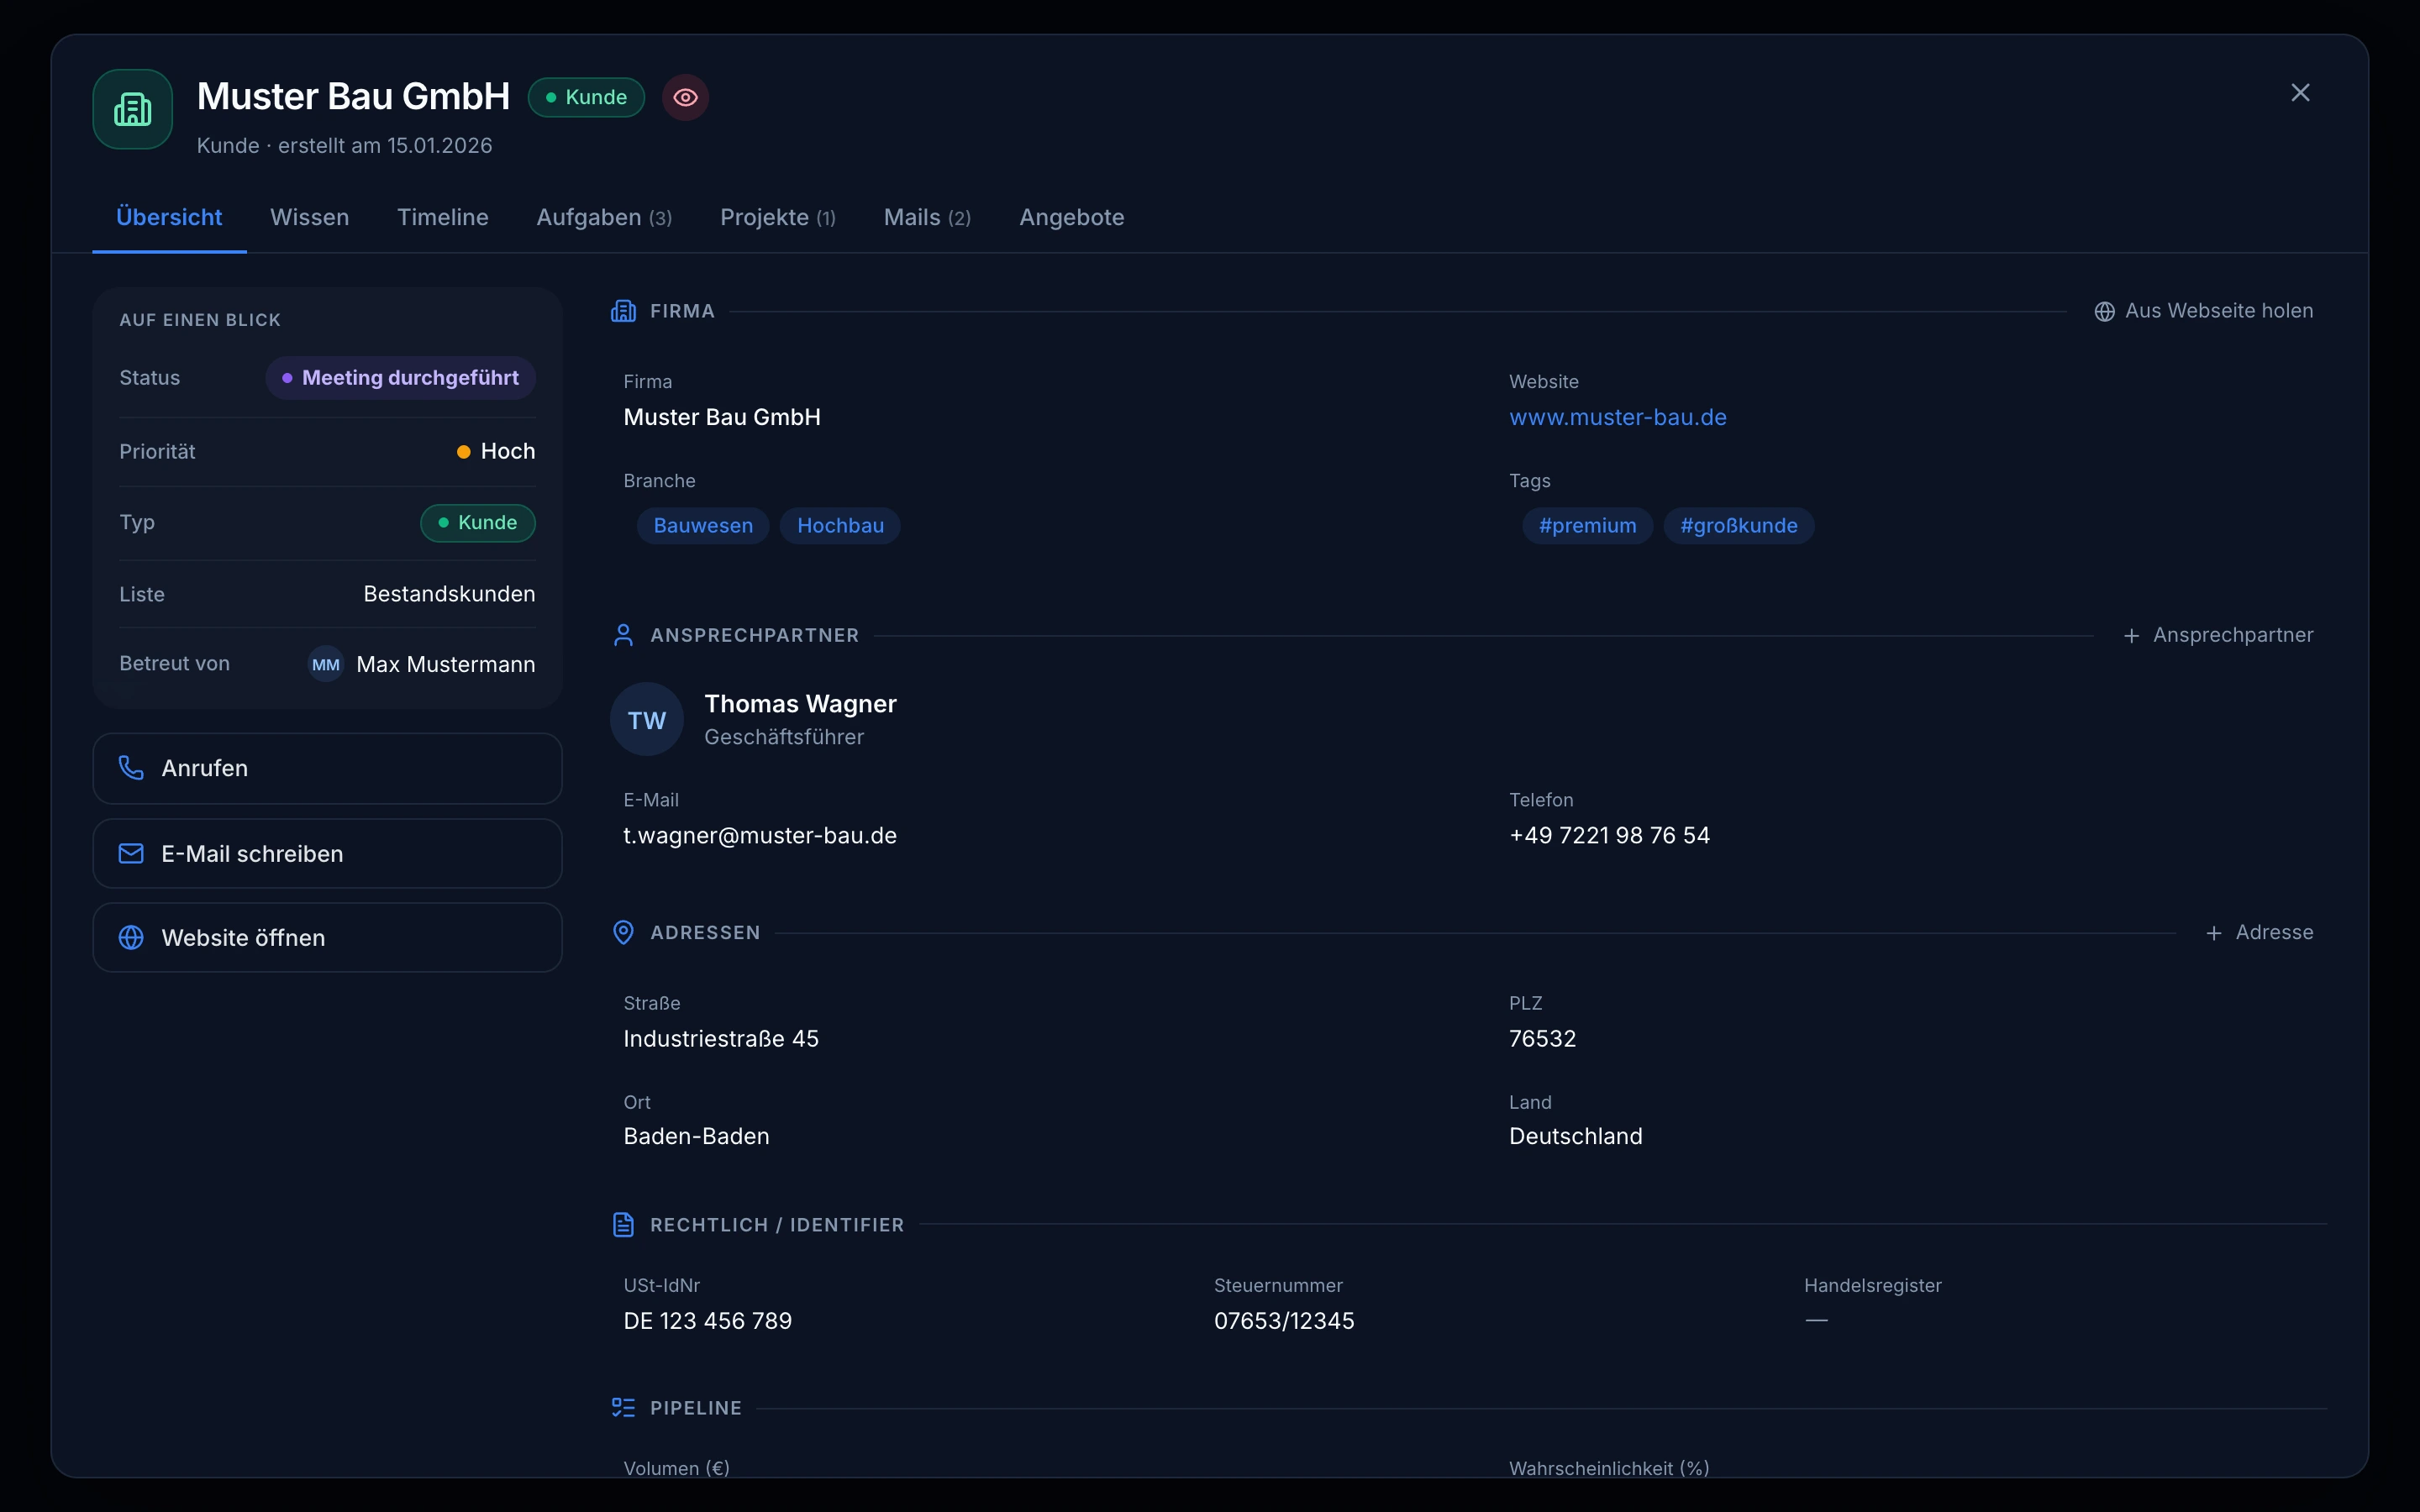
Task: Close the Muster Bau GmbH detail dialog
Action: (x=2300, y=93)
